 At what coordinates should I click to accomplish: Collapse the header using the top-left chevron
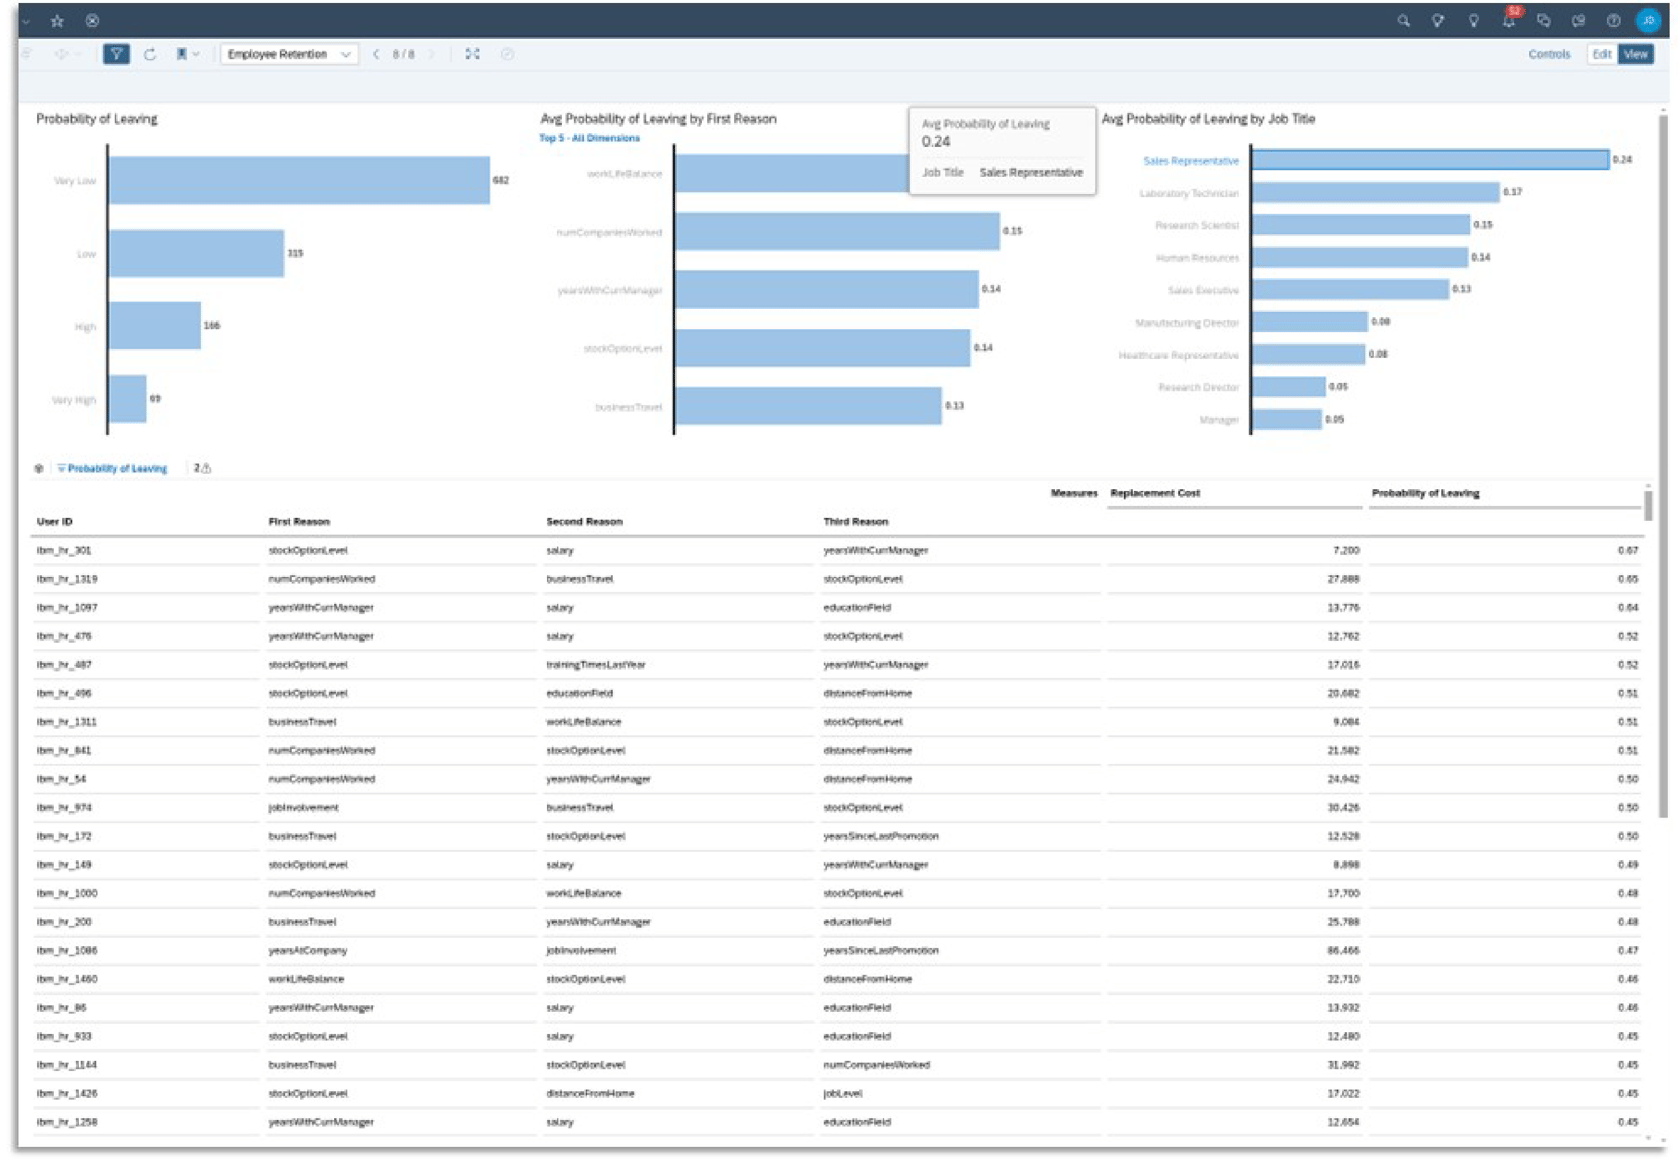pos(26,20)
